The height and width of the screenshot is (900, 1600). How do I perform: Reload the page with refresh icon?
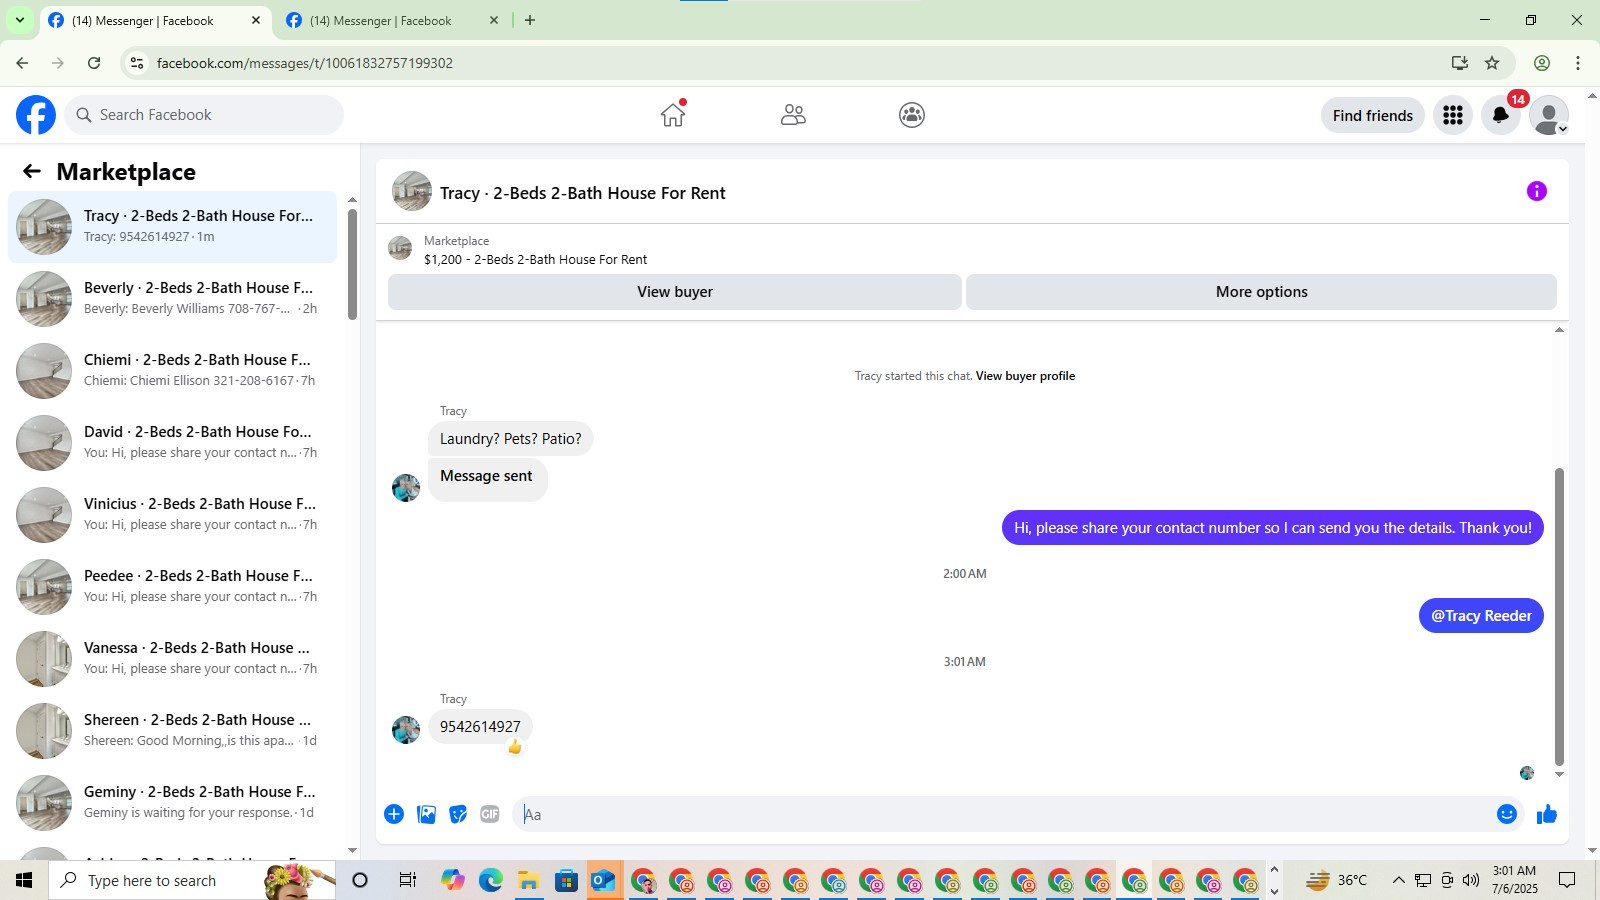94,63
